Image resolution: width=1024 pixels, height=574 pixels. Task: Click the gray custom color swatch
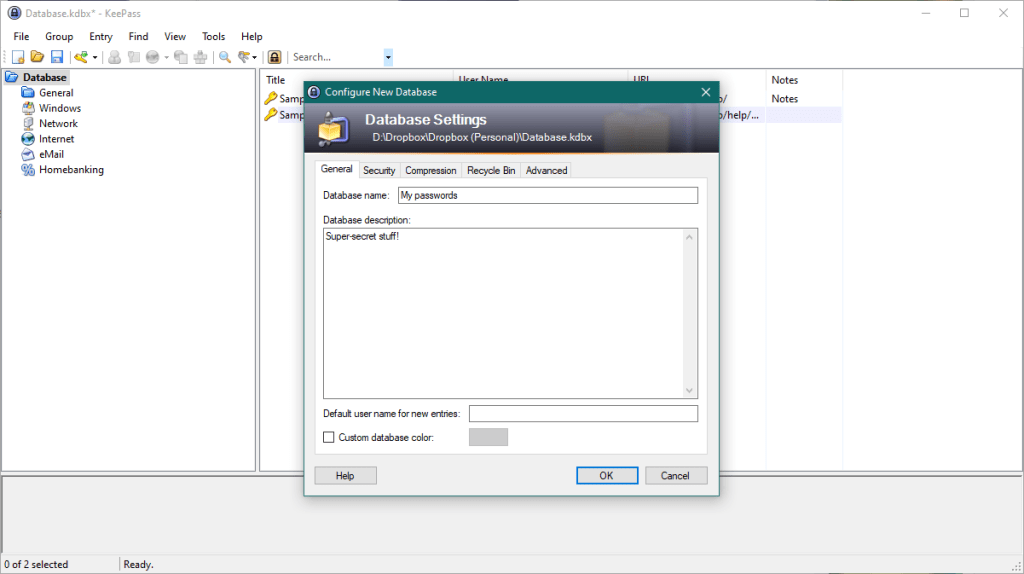tap(488, 437)
